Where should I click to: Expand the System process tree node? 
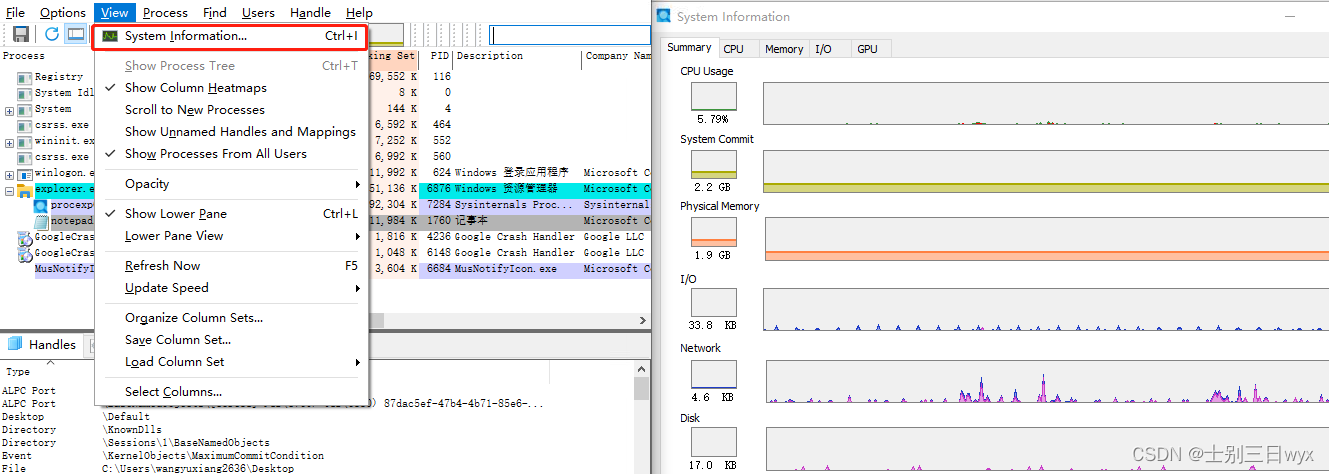point(9,110)
